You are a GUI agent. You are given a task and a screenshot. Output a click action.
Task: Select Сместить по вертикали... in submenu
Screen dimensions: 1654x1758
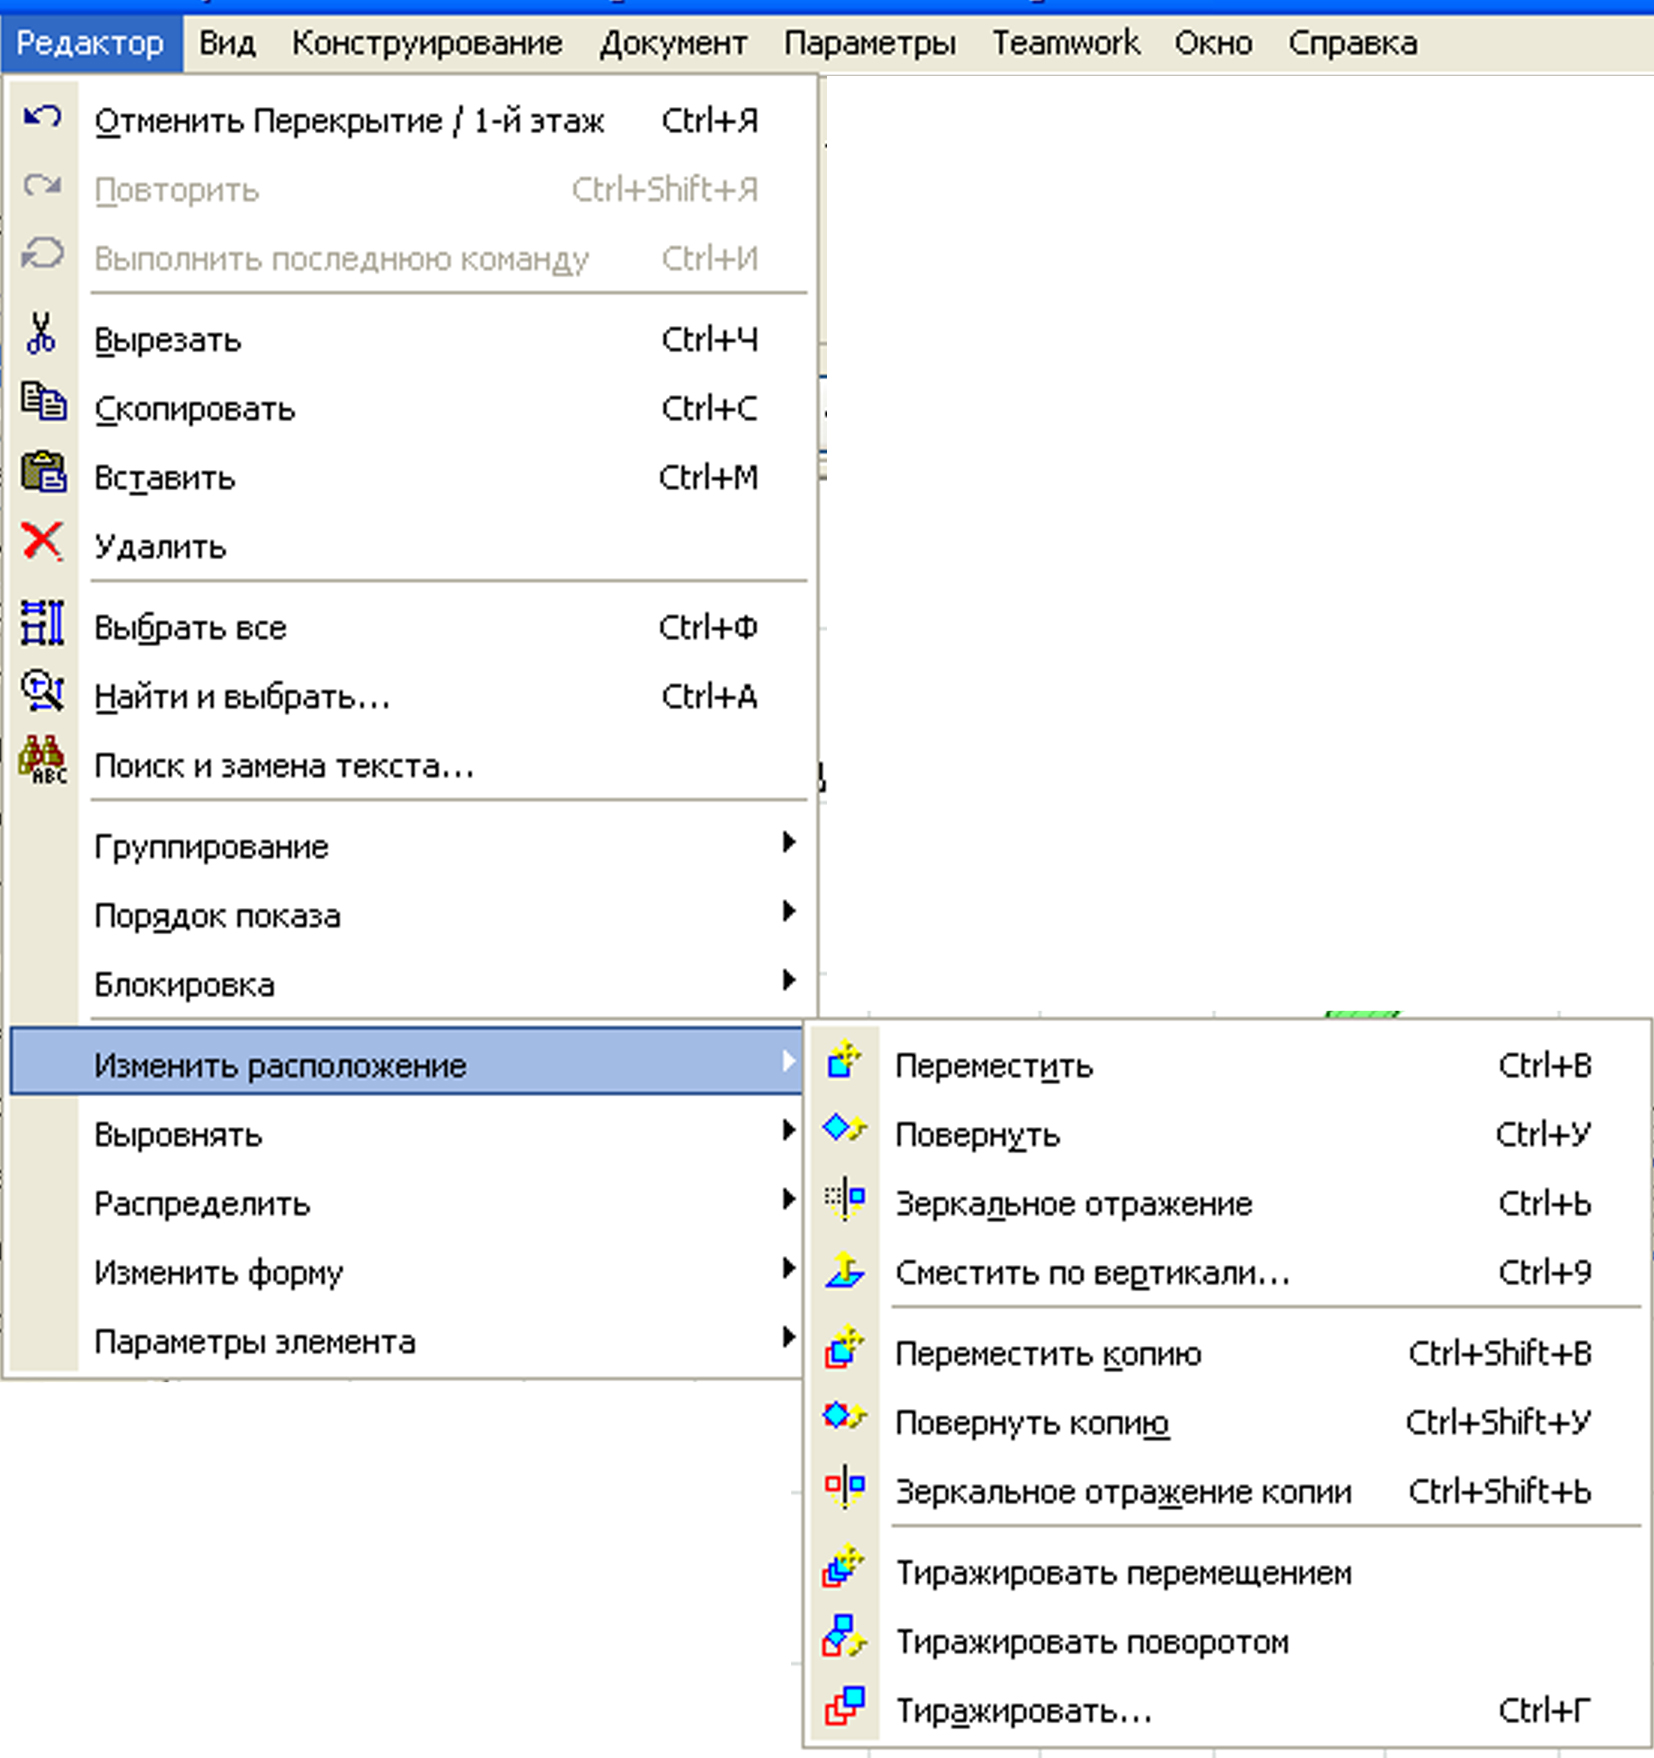[x=1229, y=1273]
